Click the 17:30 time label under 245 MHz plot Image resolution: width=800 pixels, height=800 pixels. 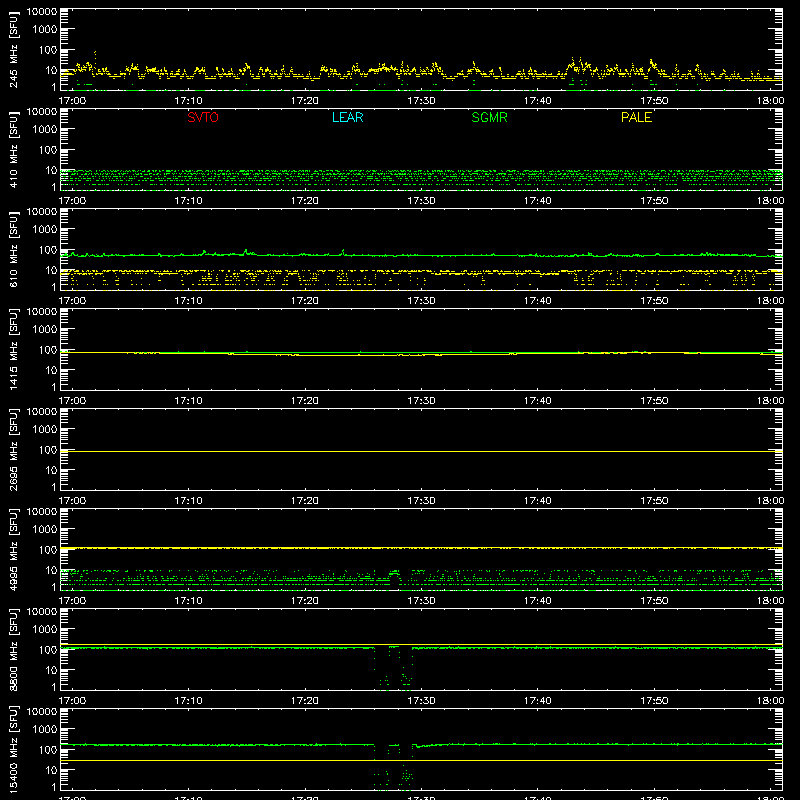pos(421,101)
